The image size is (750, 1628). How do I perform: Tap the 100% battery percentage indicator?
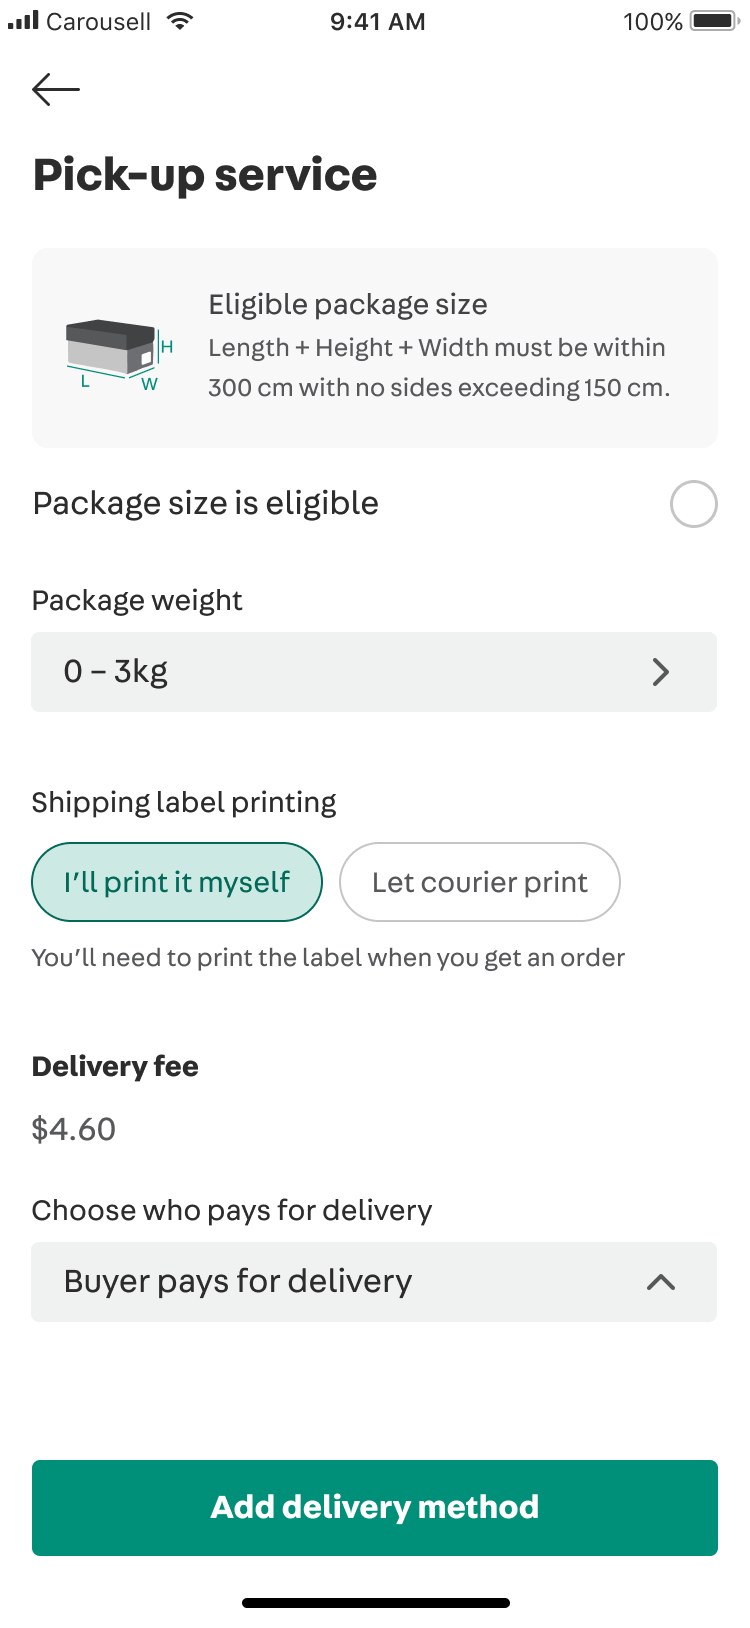coord(652,22)
